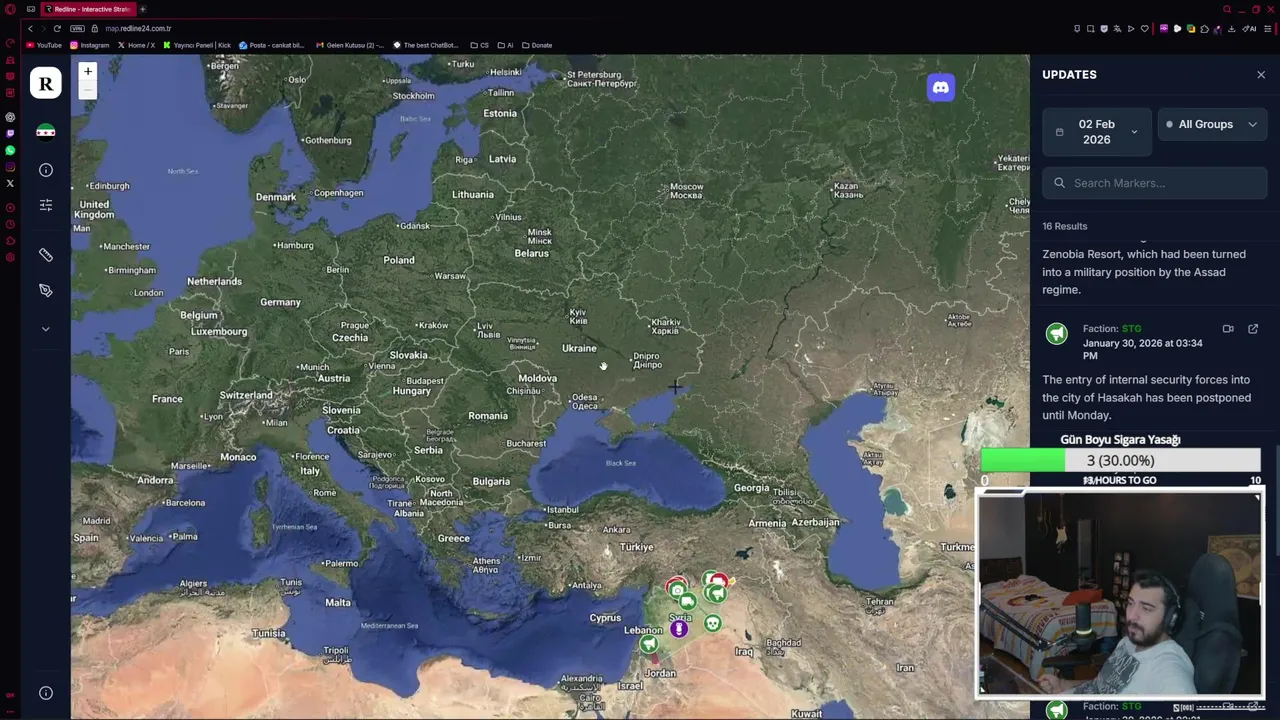
Task: Open the Discord button on the map
Action: click(x=940, y=88)
